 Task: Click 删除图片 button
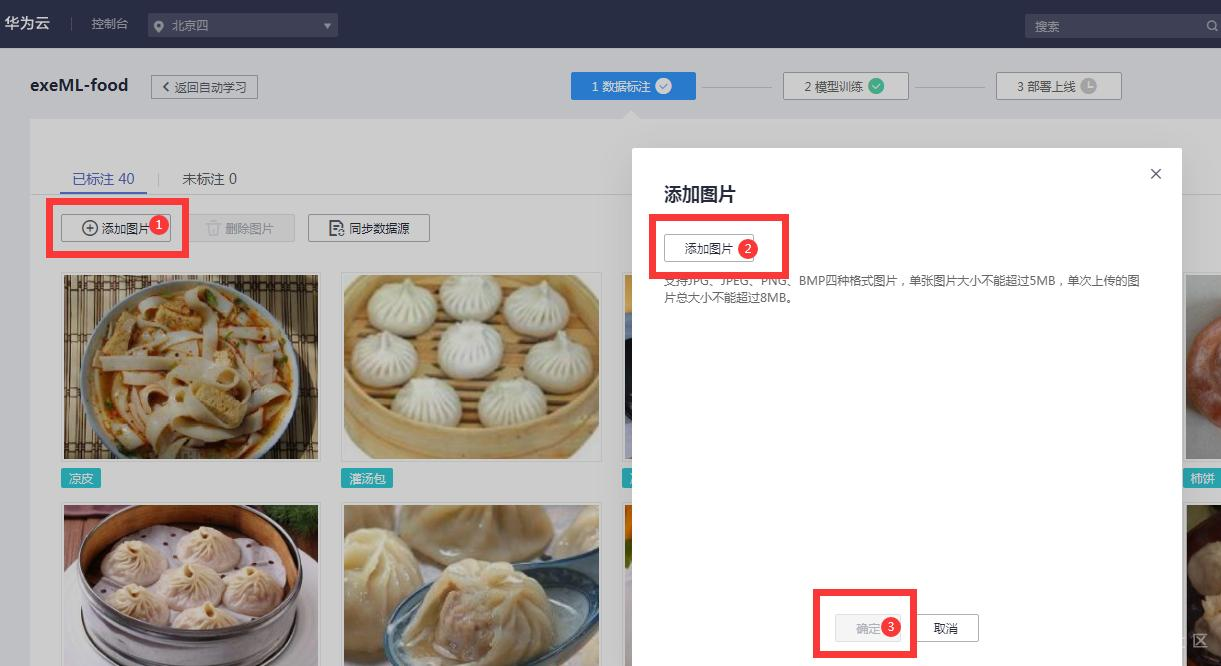click(x=240, y=228)
